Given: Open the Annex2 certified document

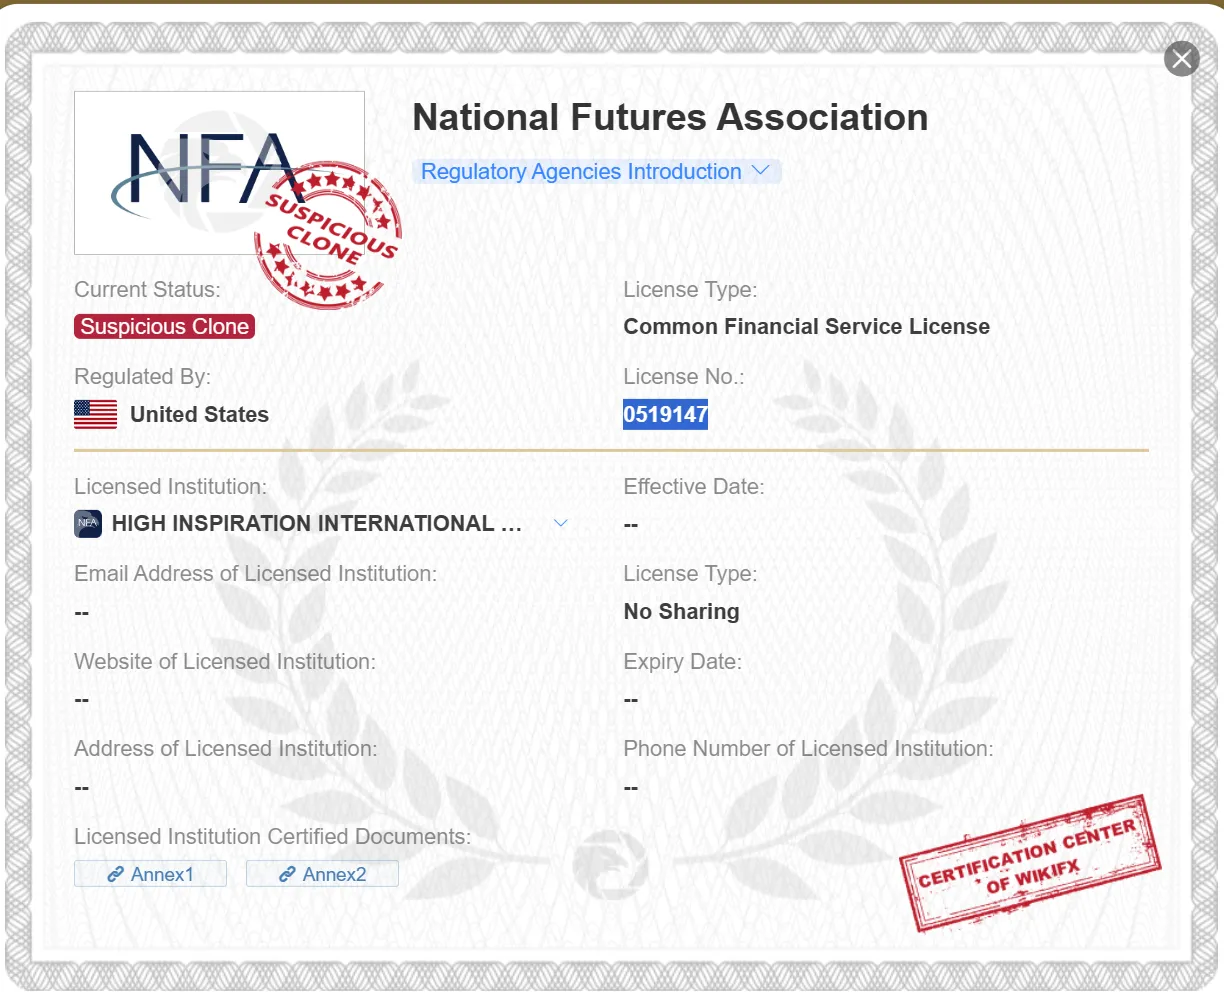Looking at the screenshot, I should (x=322, y=874).
